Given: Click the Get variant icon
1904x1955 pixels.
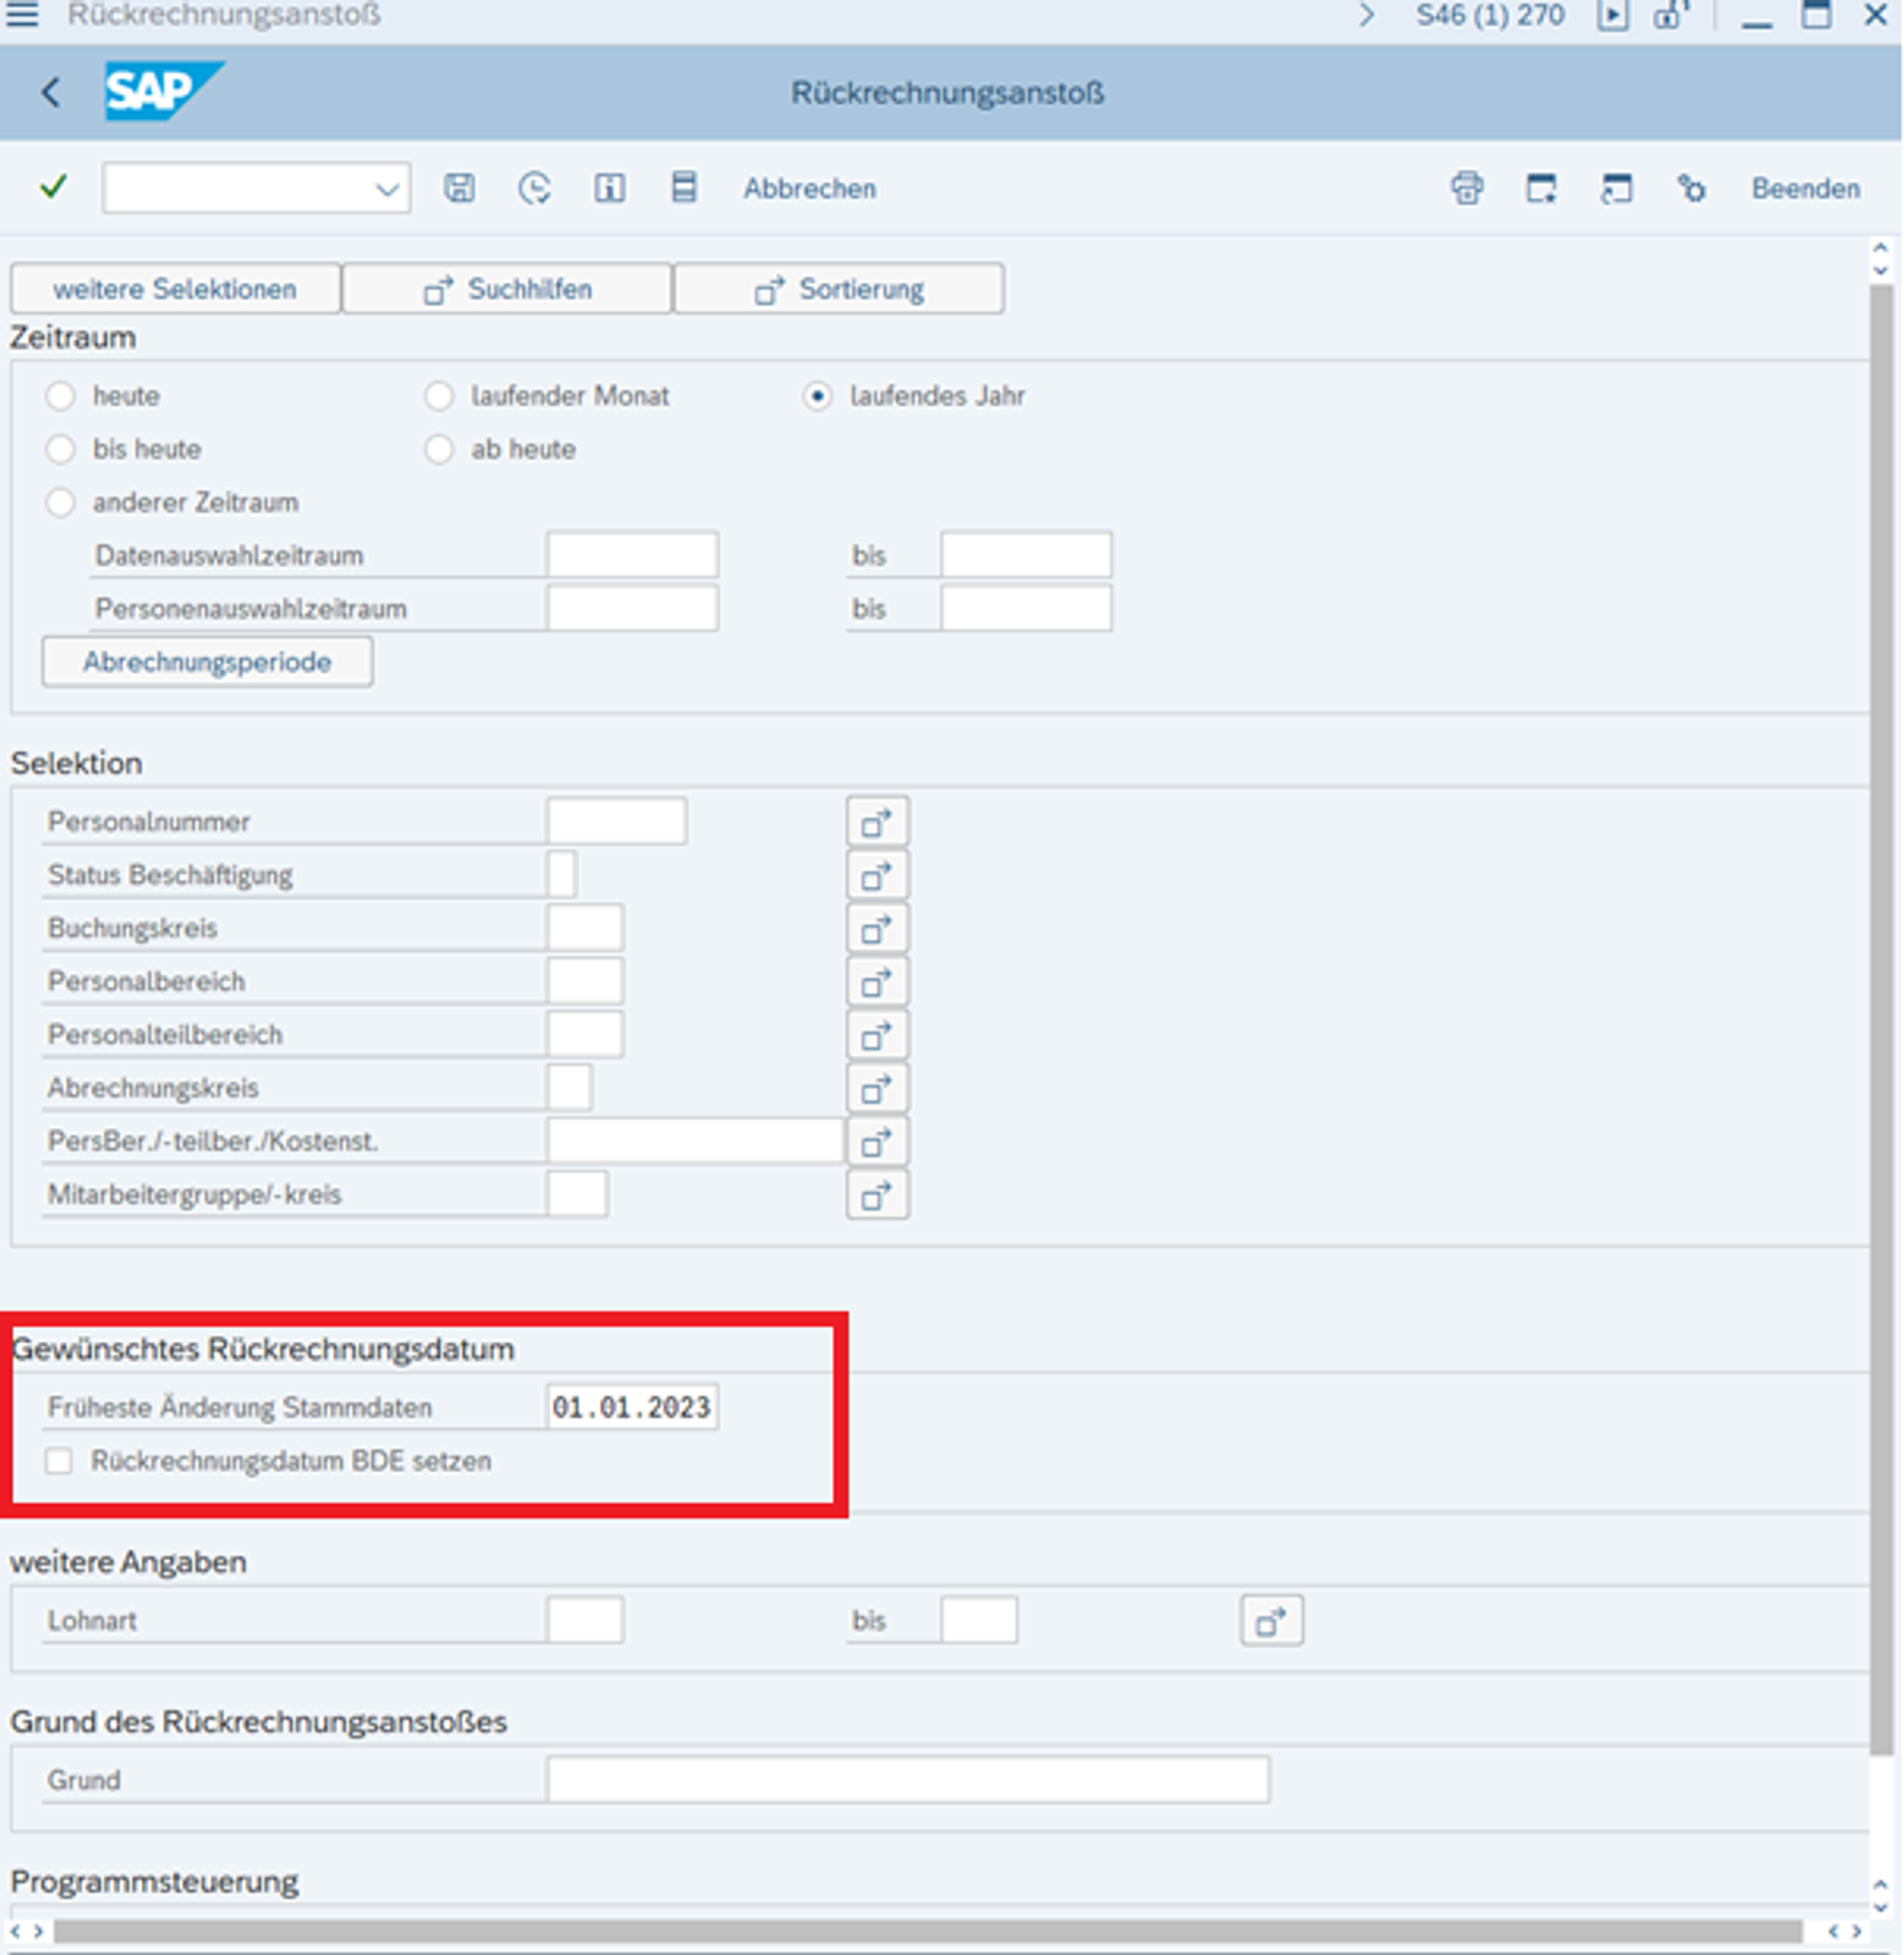Looking at the screenshot, I should tap(684, 188).
